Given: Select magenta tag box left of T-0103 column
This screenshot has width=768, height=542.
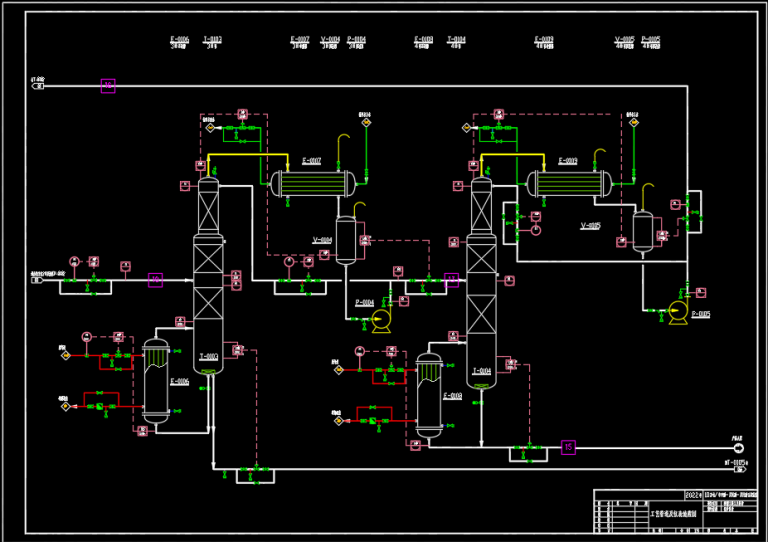Looking at the screenshot, I should pyautogui.click(x=155, y=280).
